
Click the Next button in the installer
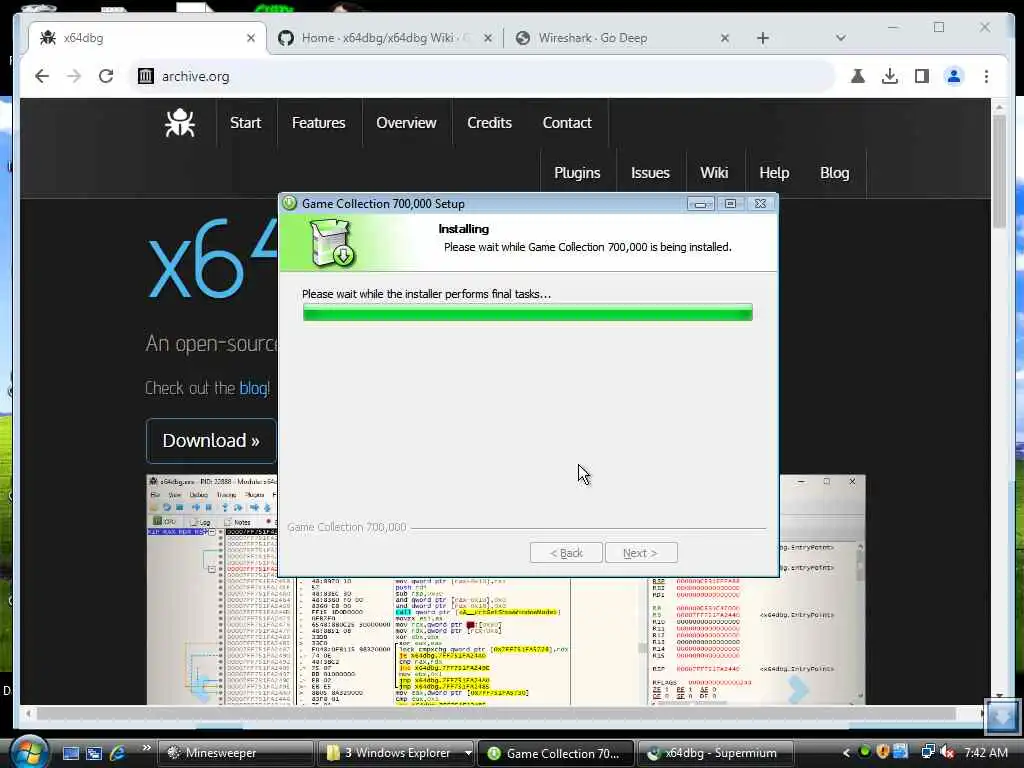pos(641,552)
